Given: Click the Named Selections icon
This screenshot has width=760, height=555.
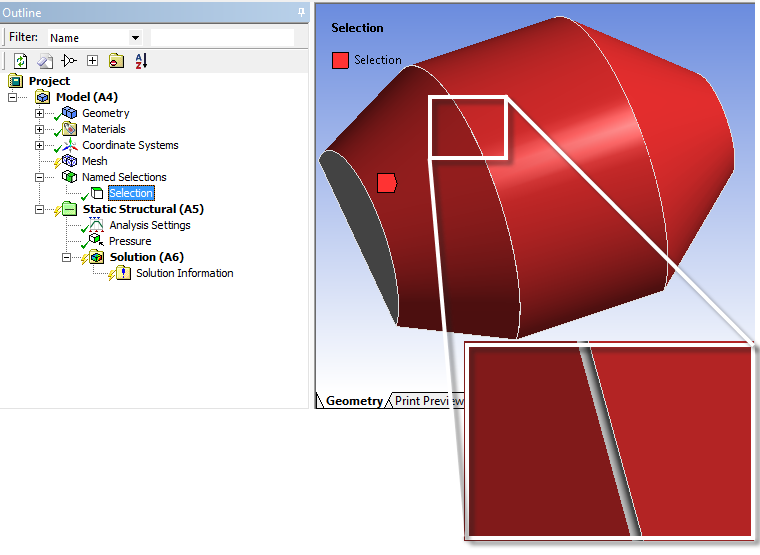Looking at the screenshot, I should point(70,177).
